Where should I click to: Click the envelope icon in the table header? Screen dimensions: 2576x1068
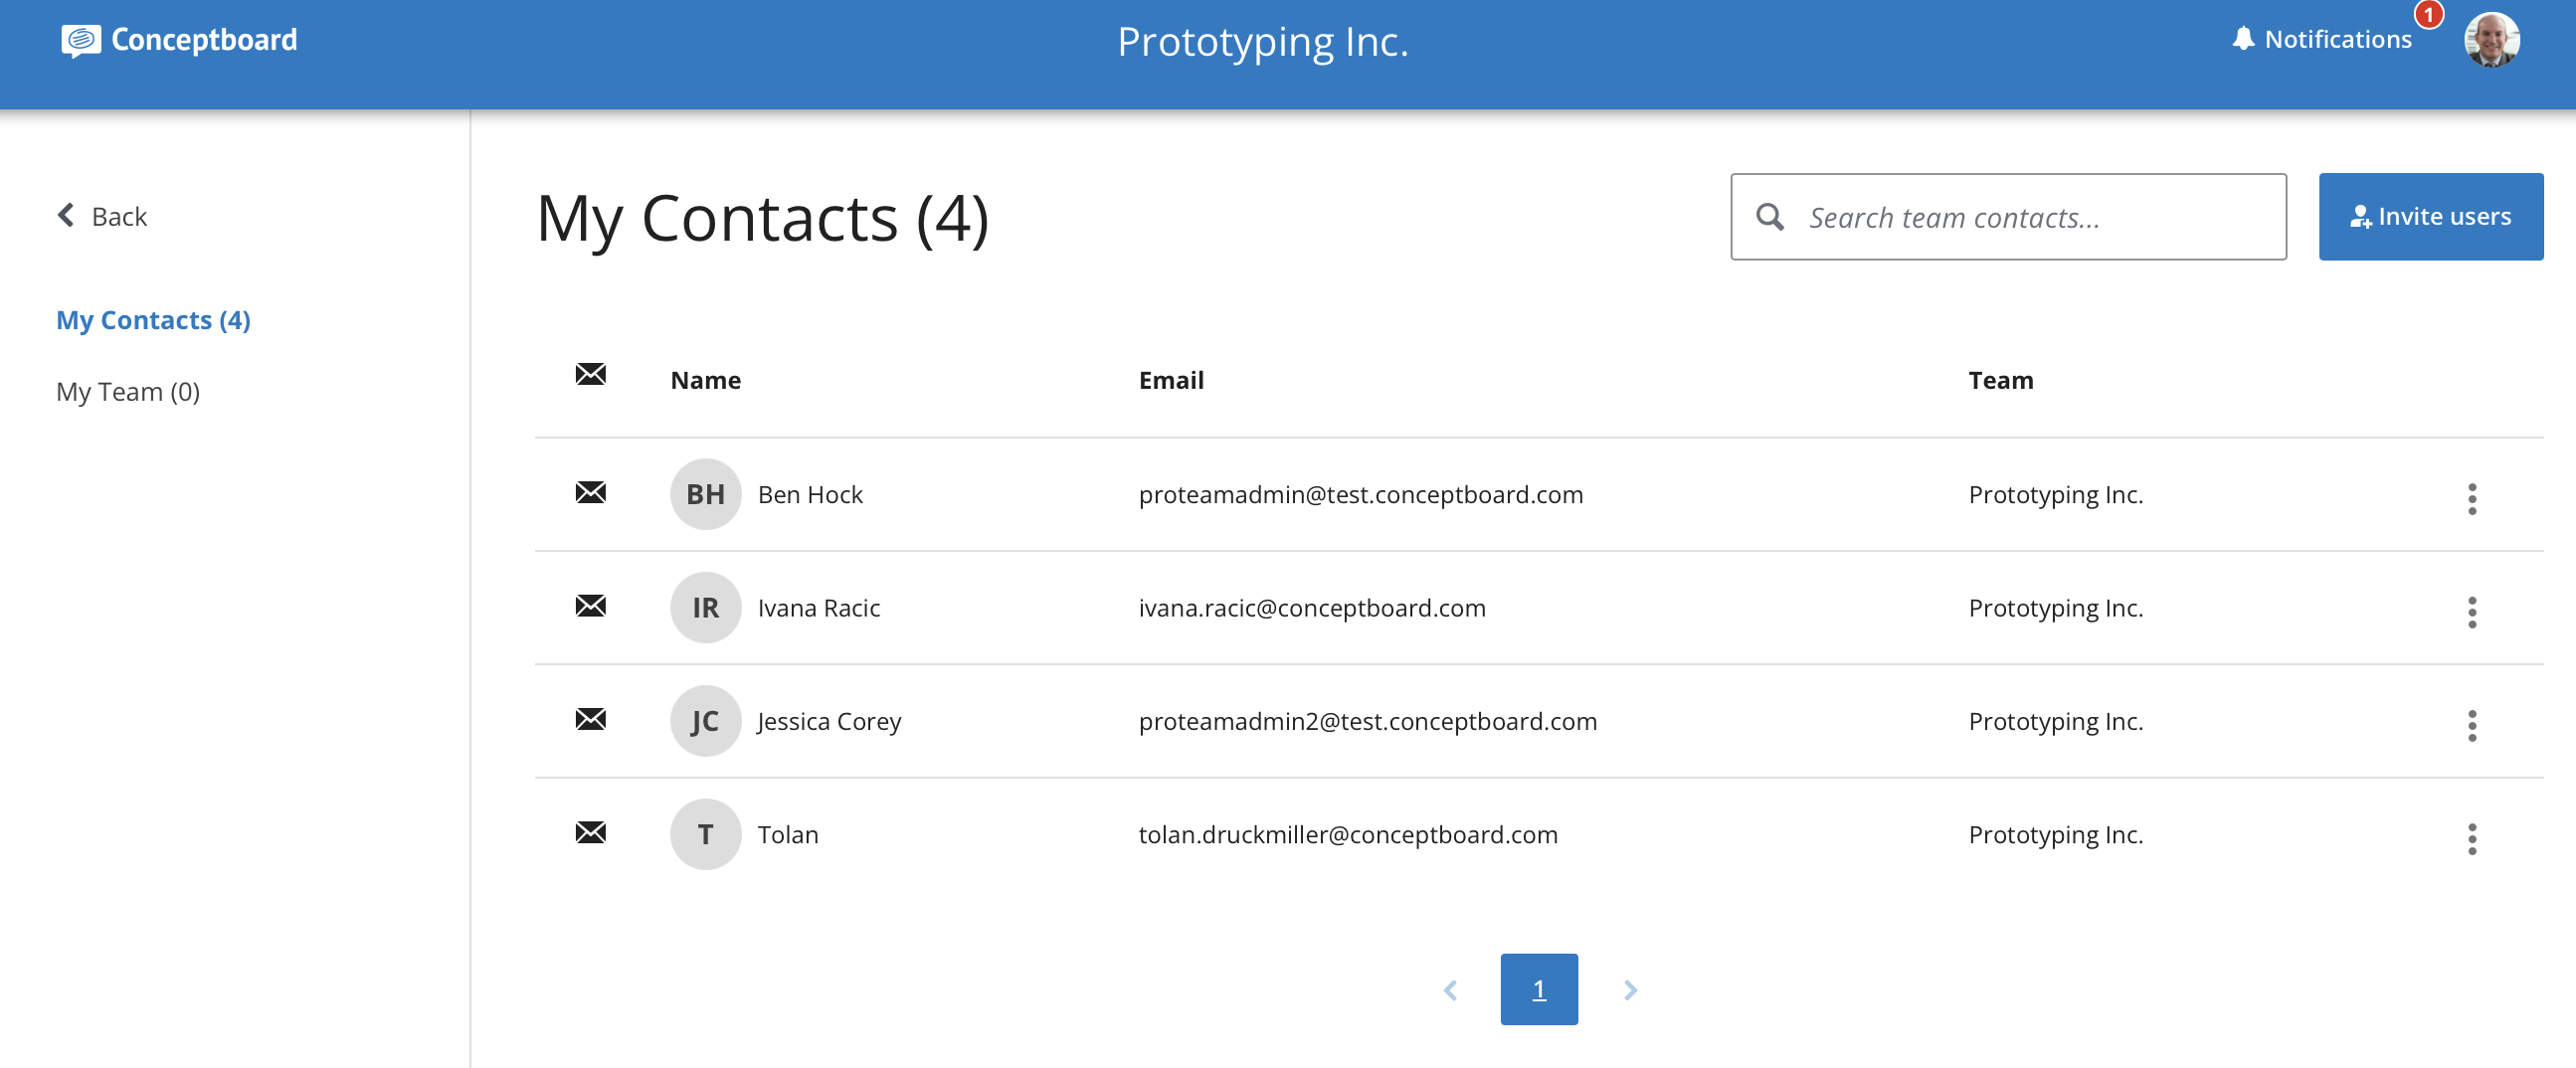point(591,375)
